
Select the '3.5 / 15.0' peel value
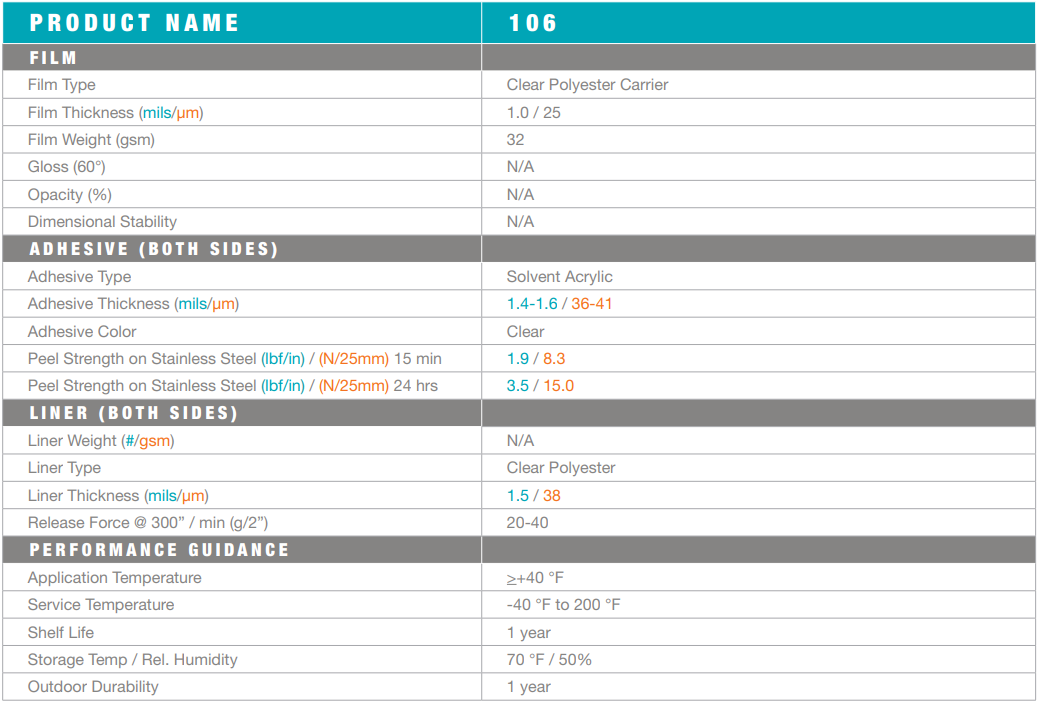click(x=540, y=386)
